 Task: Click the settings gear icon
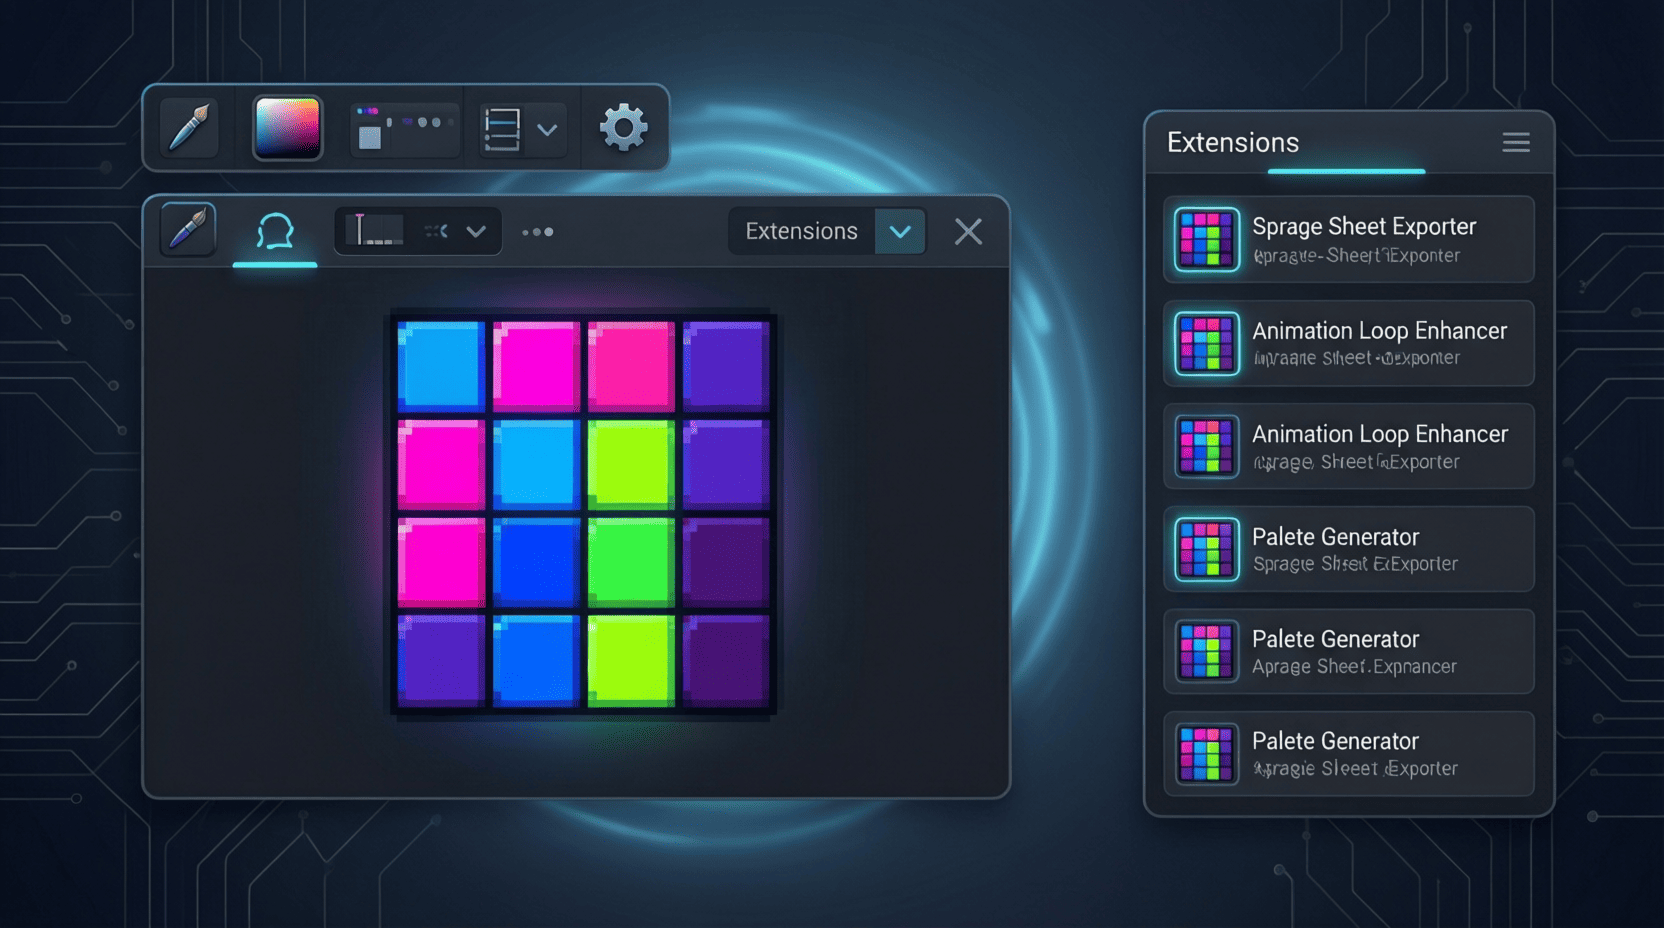623,128
